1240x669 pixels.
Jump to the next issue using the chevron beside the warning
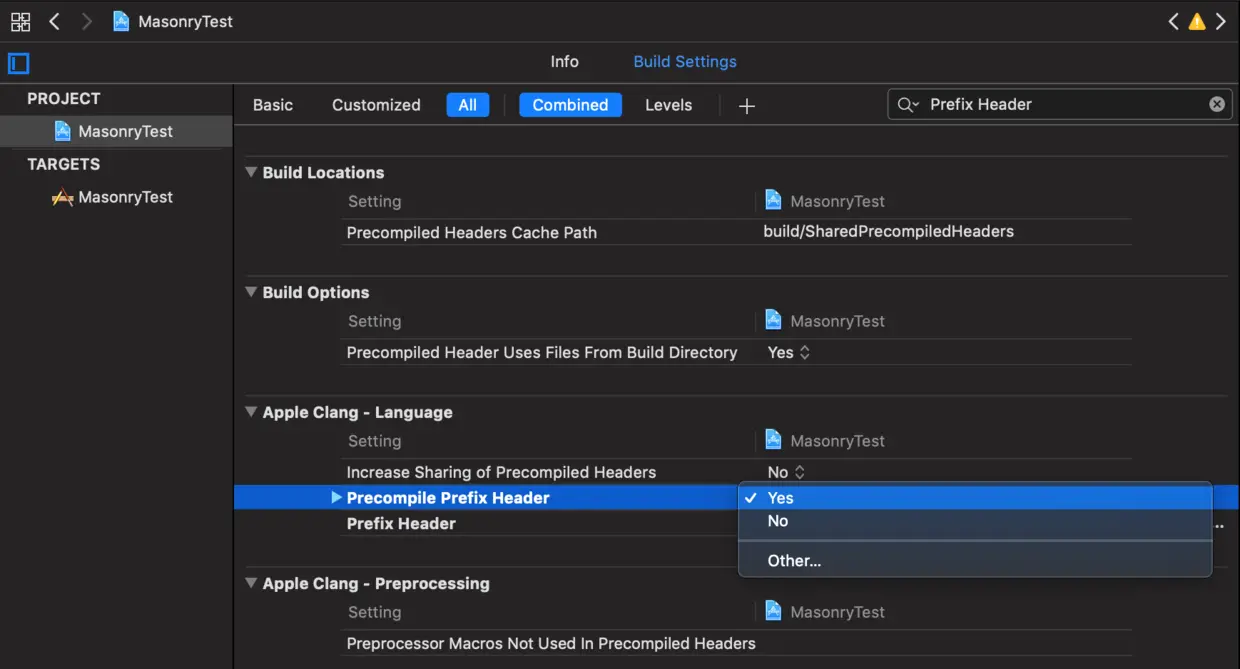(x=1220, y=21)
